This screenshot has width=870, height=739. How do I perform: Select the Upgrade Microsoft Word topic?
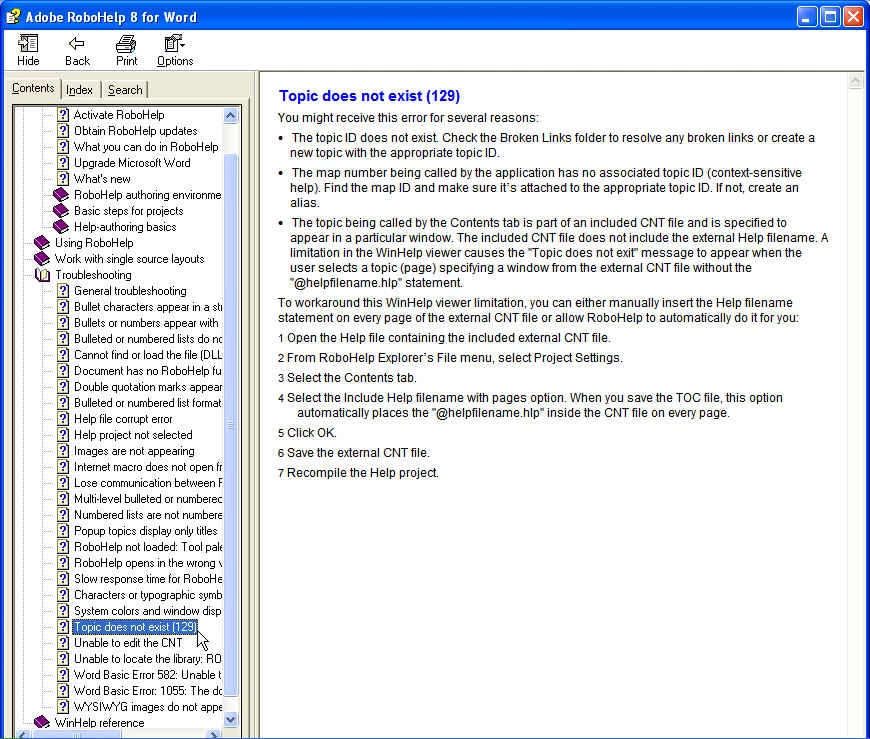coord(132,163)
